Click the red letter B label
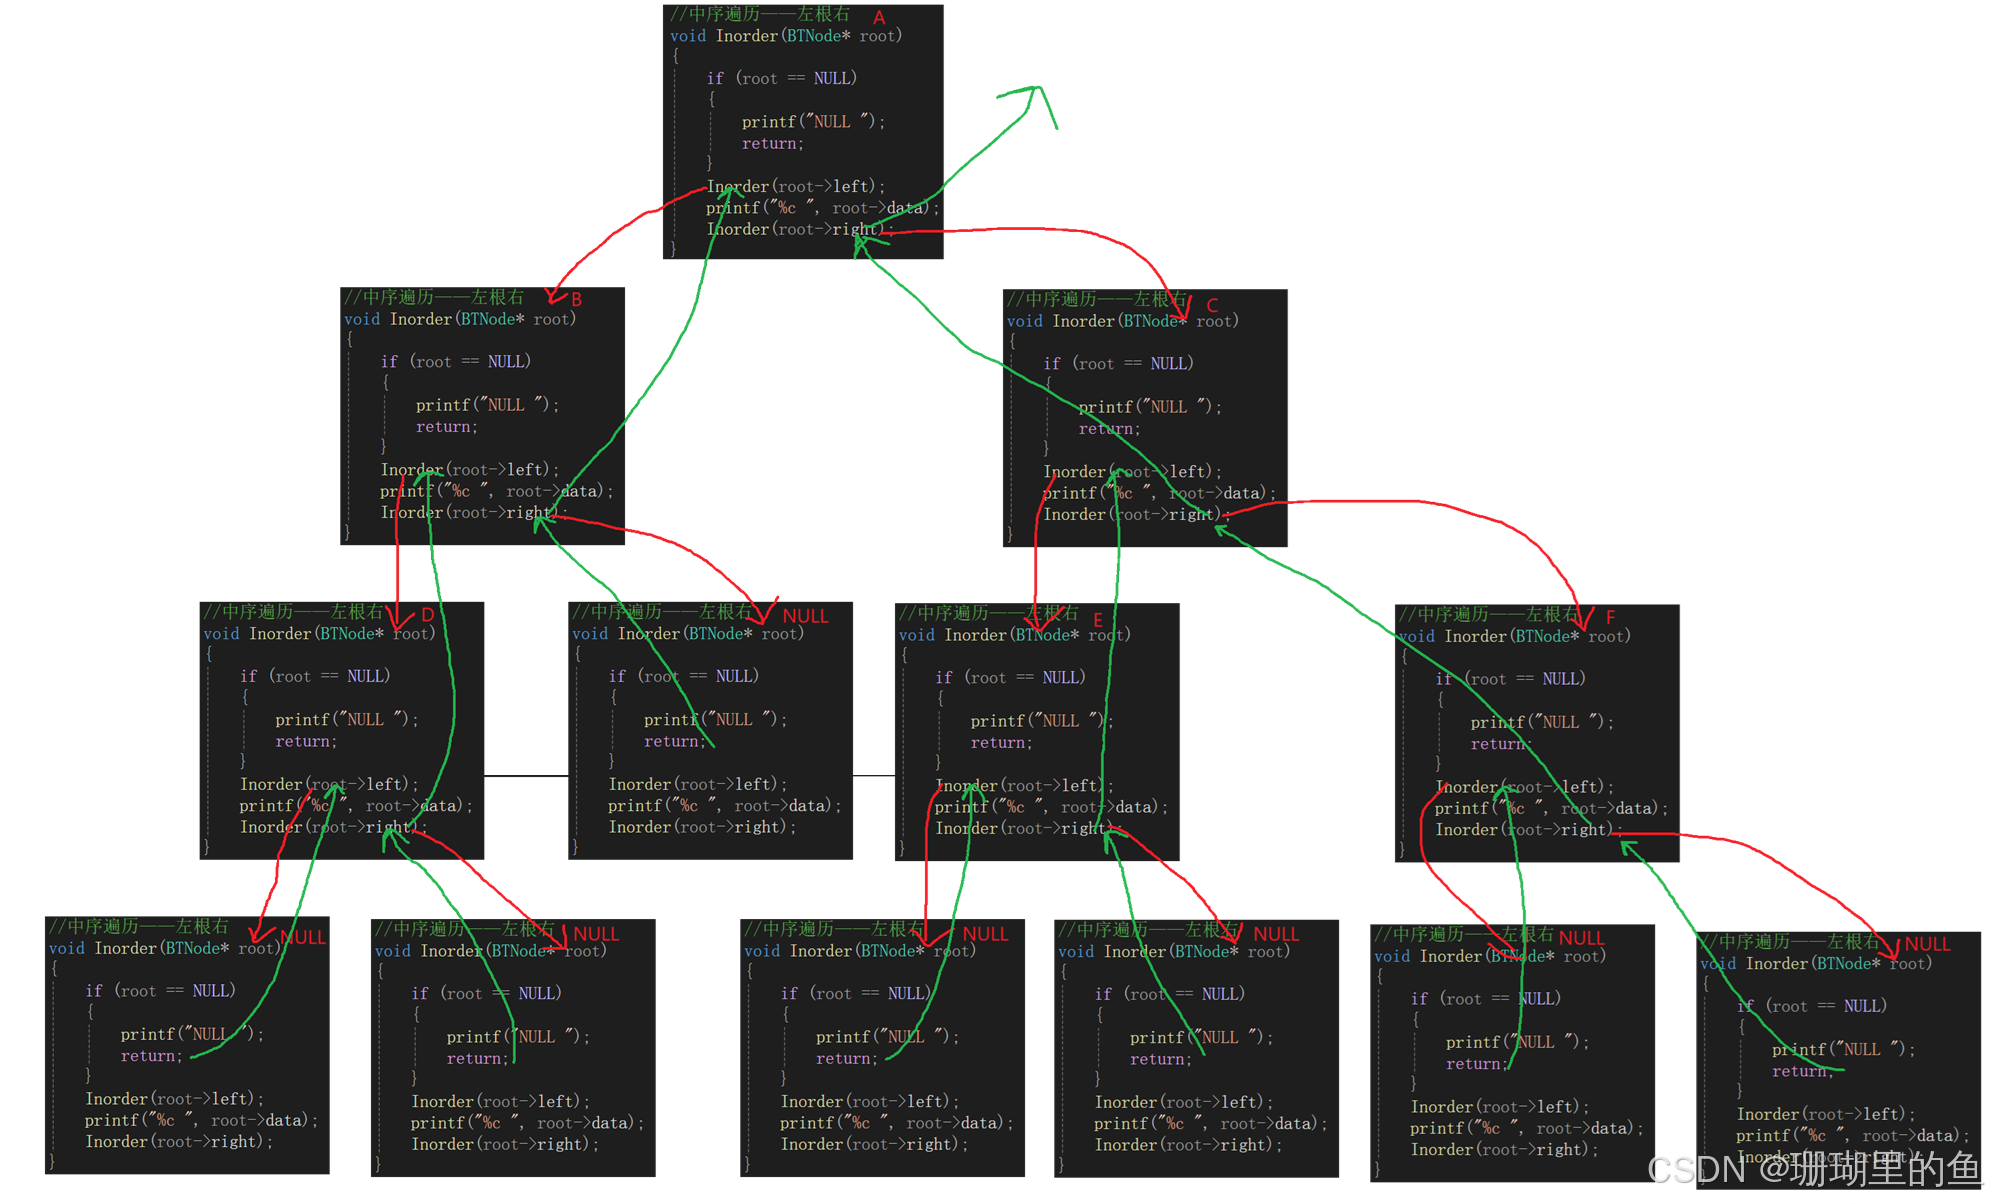 pyautogui.click(x=576, y=299)
